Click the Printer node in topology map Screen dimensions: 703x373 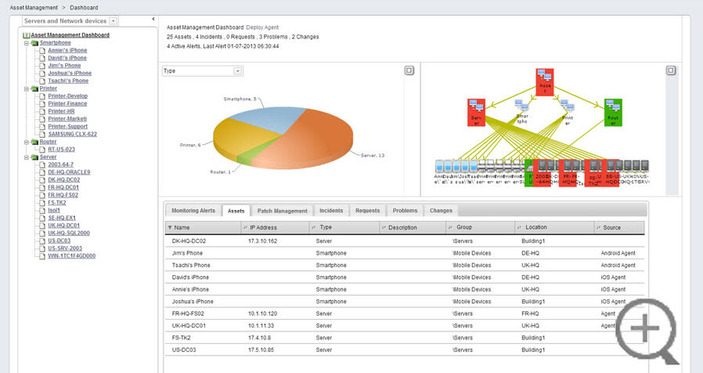click(x=567, y=113)
